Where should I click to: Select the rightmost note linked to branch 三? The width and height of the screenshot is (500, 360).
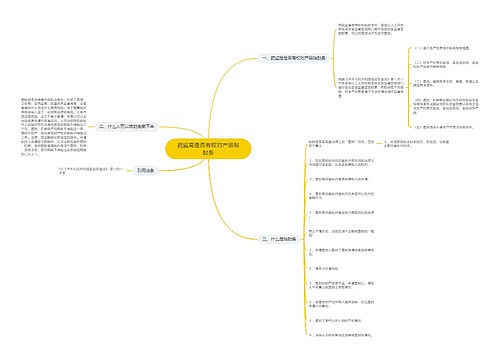pos(417,144)
